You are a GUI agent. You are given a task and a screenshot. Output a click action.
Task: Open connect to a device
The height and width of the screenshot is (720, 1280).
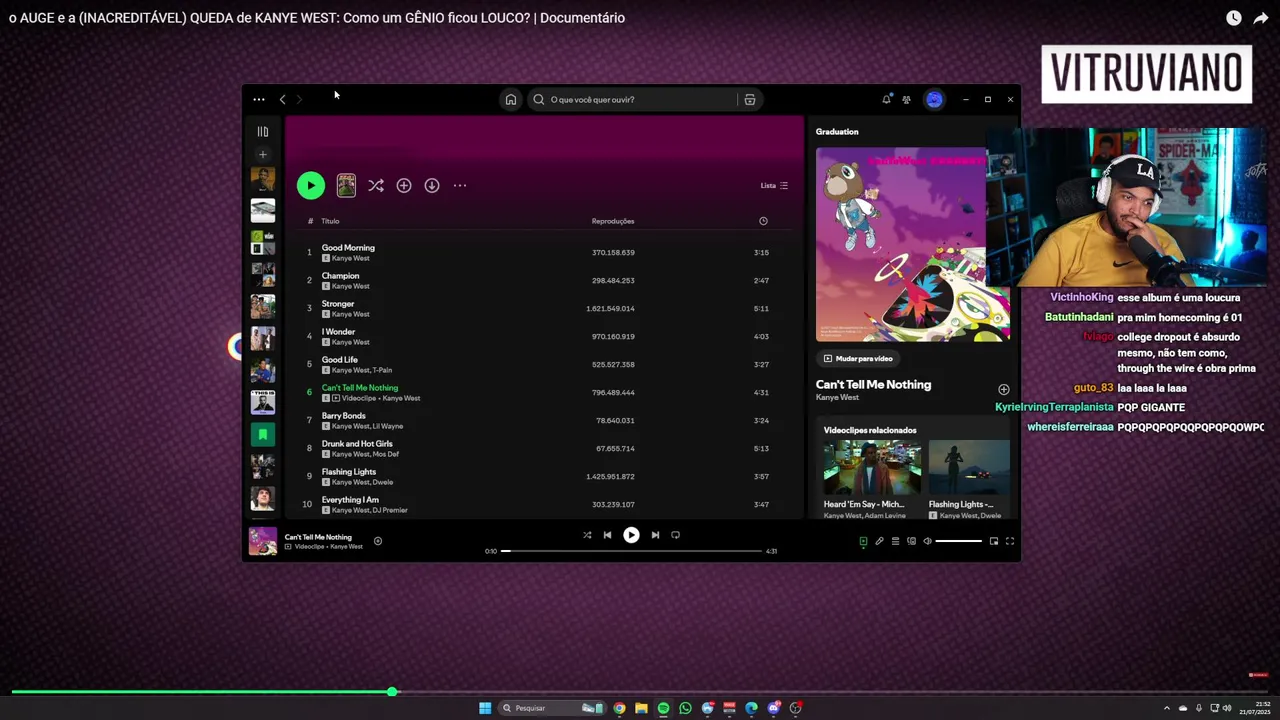911,541
